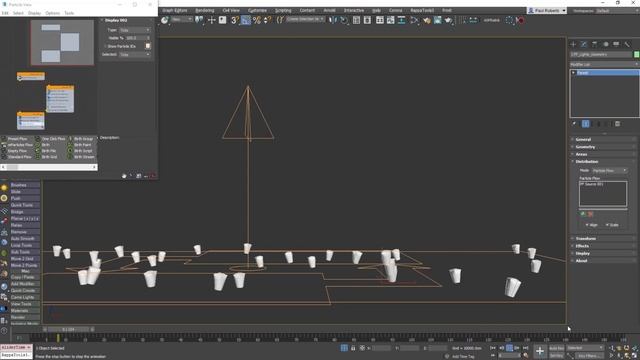Click the green add icon under Particle Flow list
The height and width of the screenshot is (360, 640).
pos(583,213)
